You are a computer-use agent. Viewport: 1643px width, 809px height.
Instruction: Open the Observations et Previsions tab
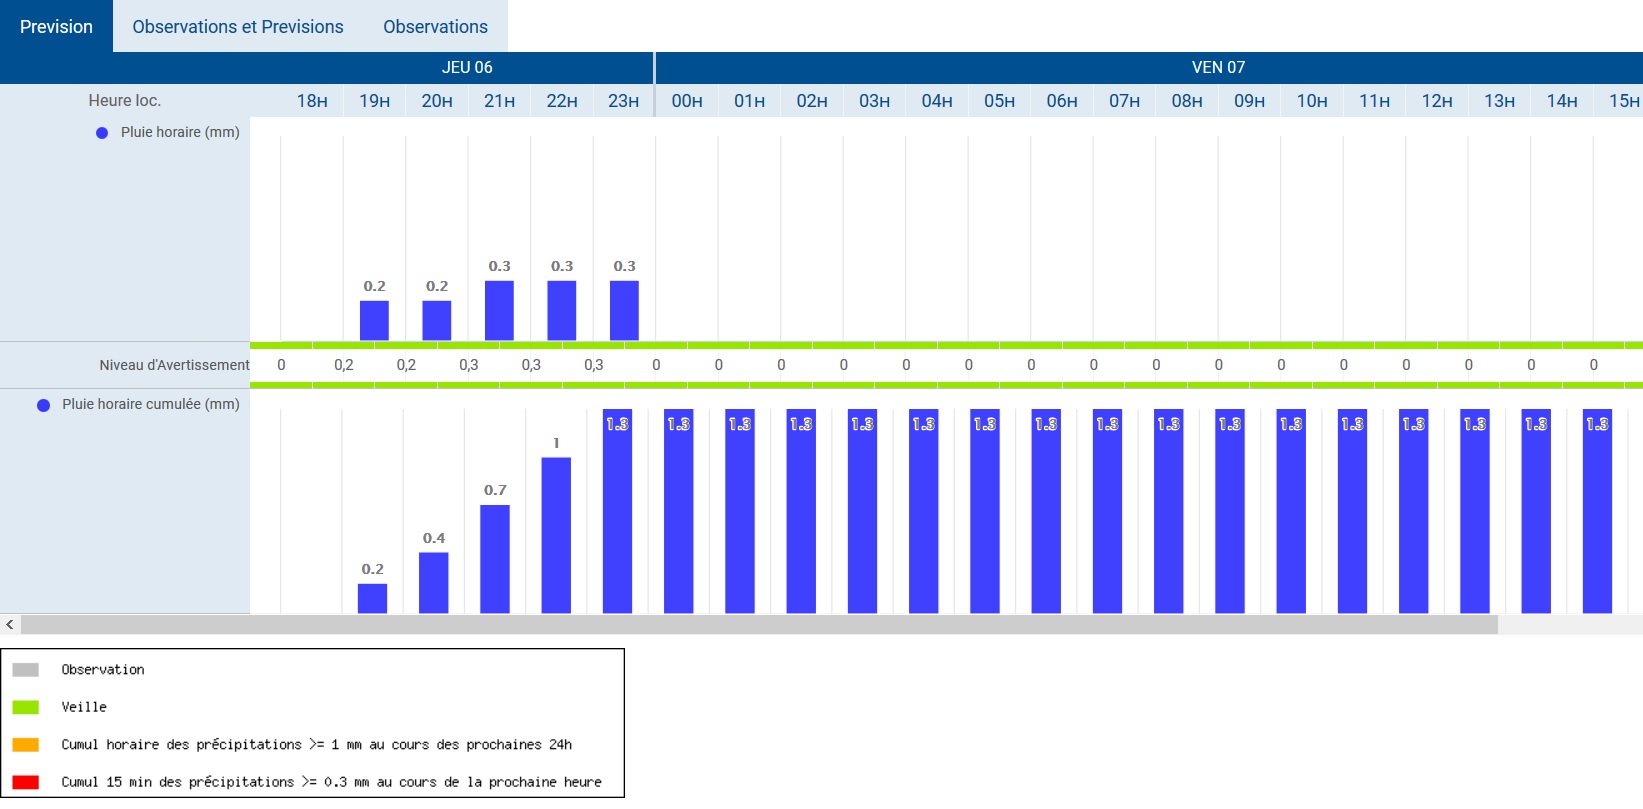point(238,27)
